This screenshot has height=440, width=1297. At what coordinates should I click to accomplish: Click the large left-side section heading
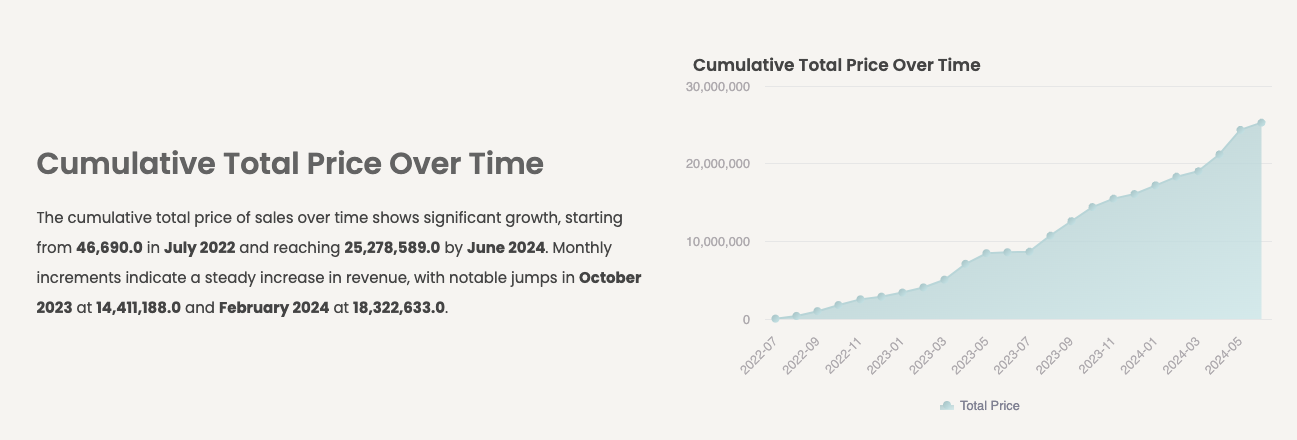290,163
